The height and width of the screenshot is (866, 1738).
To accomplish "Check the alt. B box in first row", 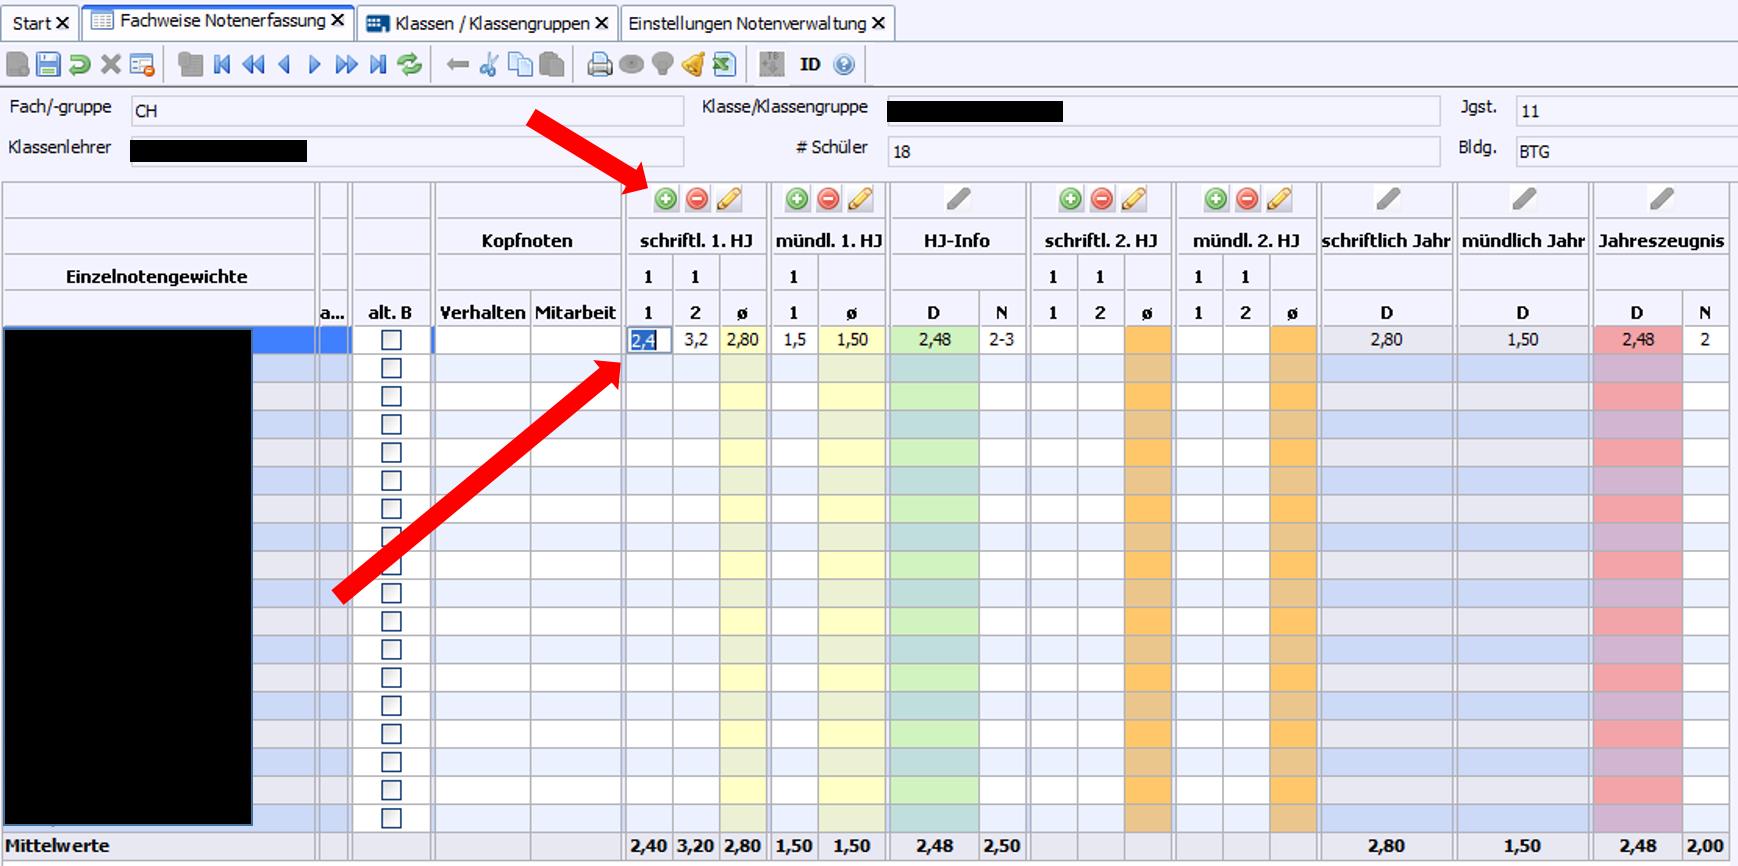I will 391,340.
